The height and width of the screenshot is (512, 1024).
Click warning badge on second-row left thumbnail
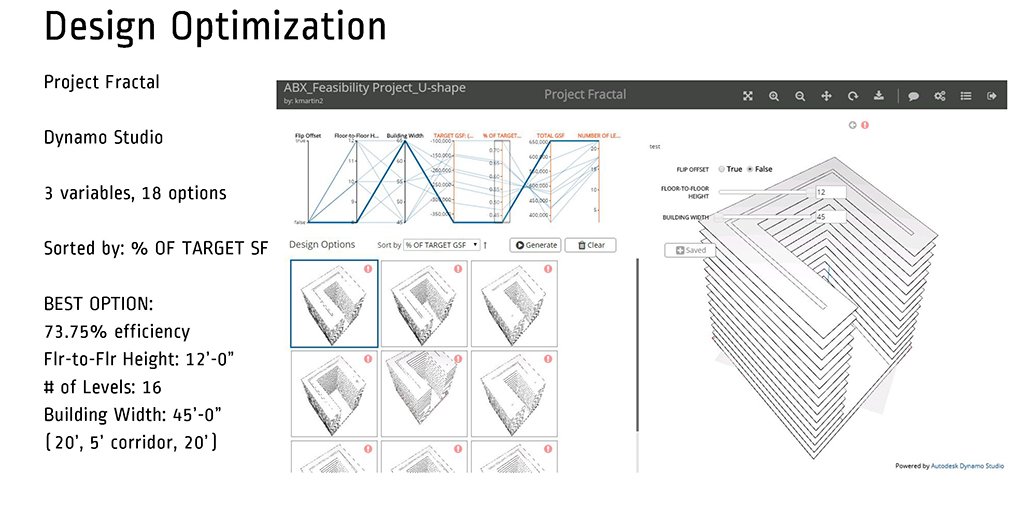[x=368, y=359]
